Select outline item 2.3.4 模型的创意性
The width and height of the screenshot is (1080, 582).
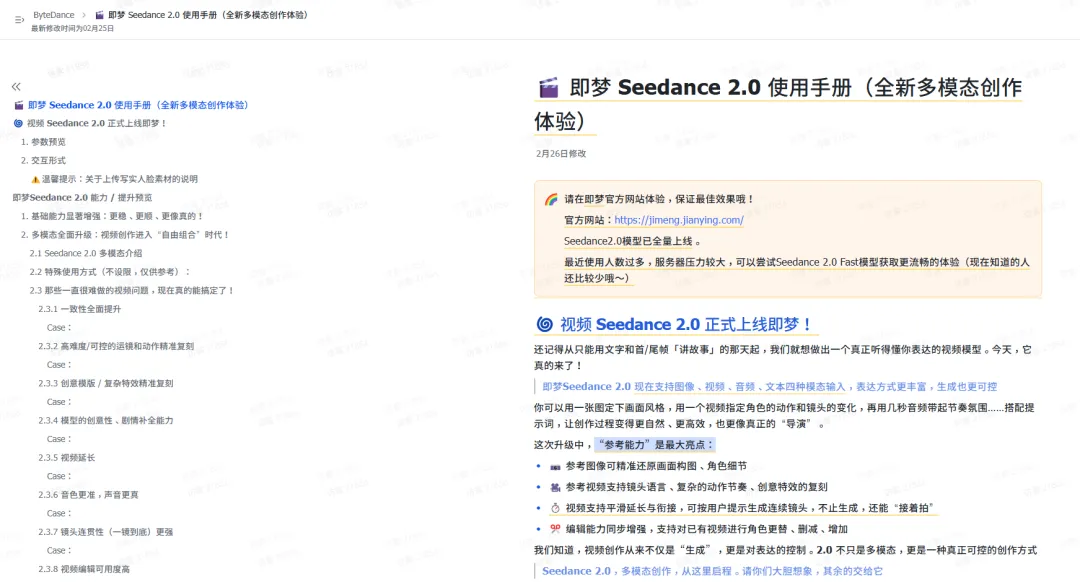point(106,421)
